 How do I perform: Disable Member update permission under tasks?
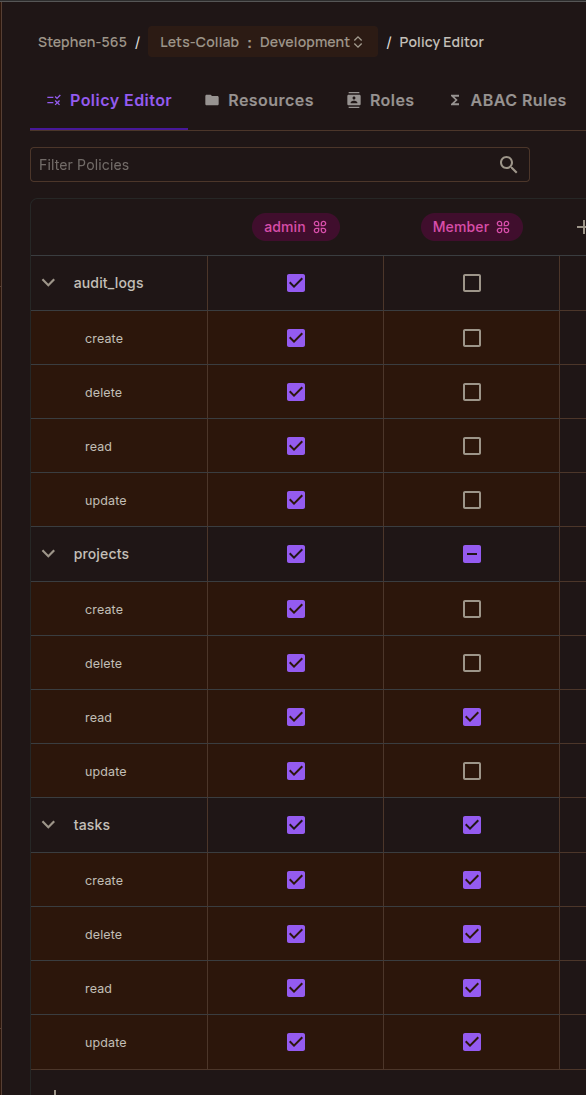pyautogui.click(x=472, y=1042)
